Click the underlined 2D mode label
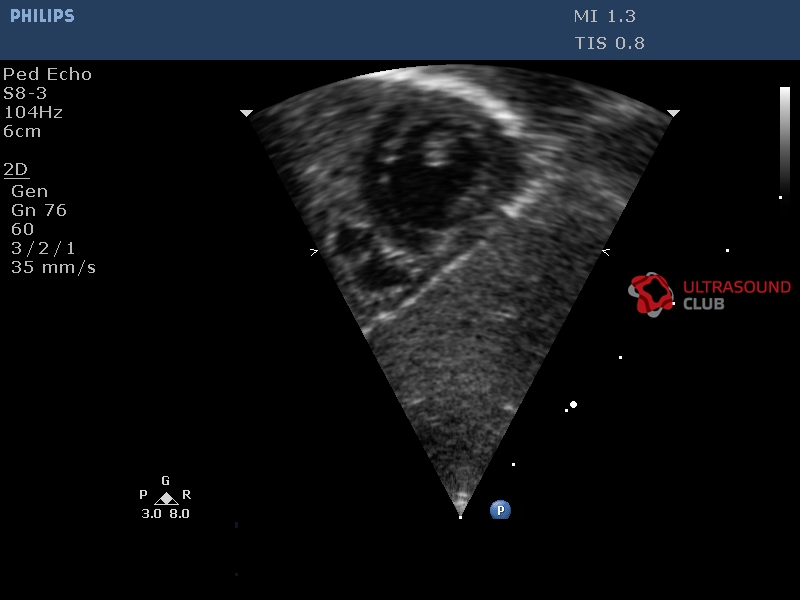 tap(16, 169)
